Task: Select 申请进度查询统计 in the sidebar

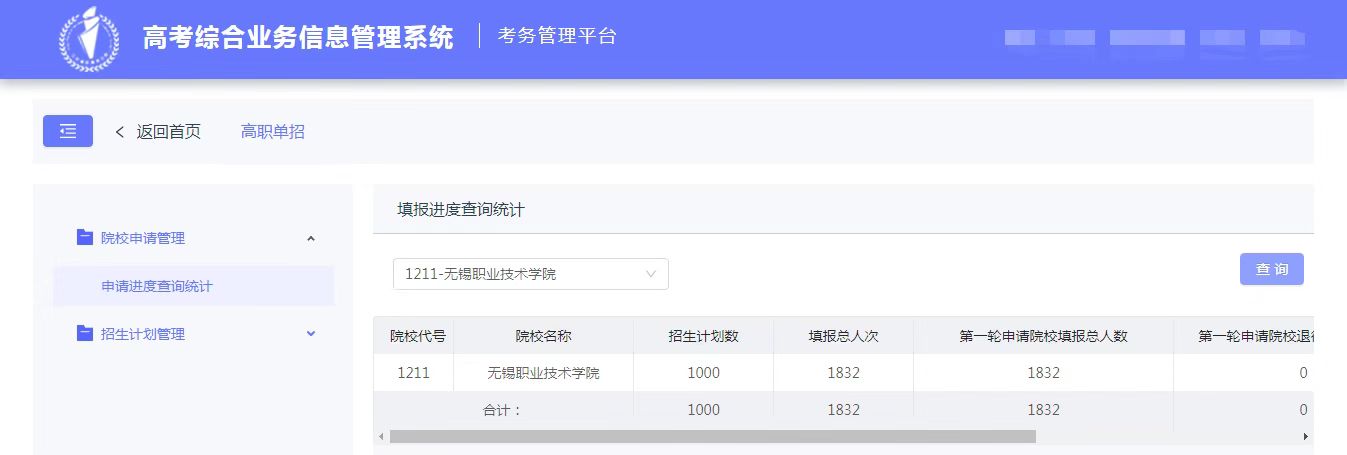Action: tap(157, 286)
